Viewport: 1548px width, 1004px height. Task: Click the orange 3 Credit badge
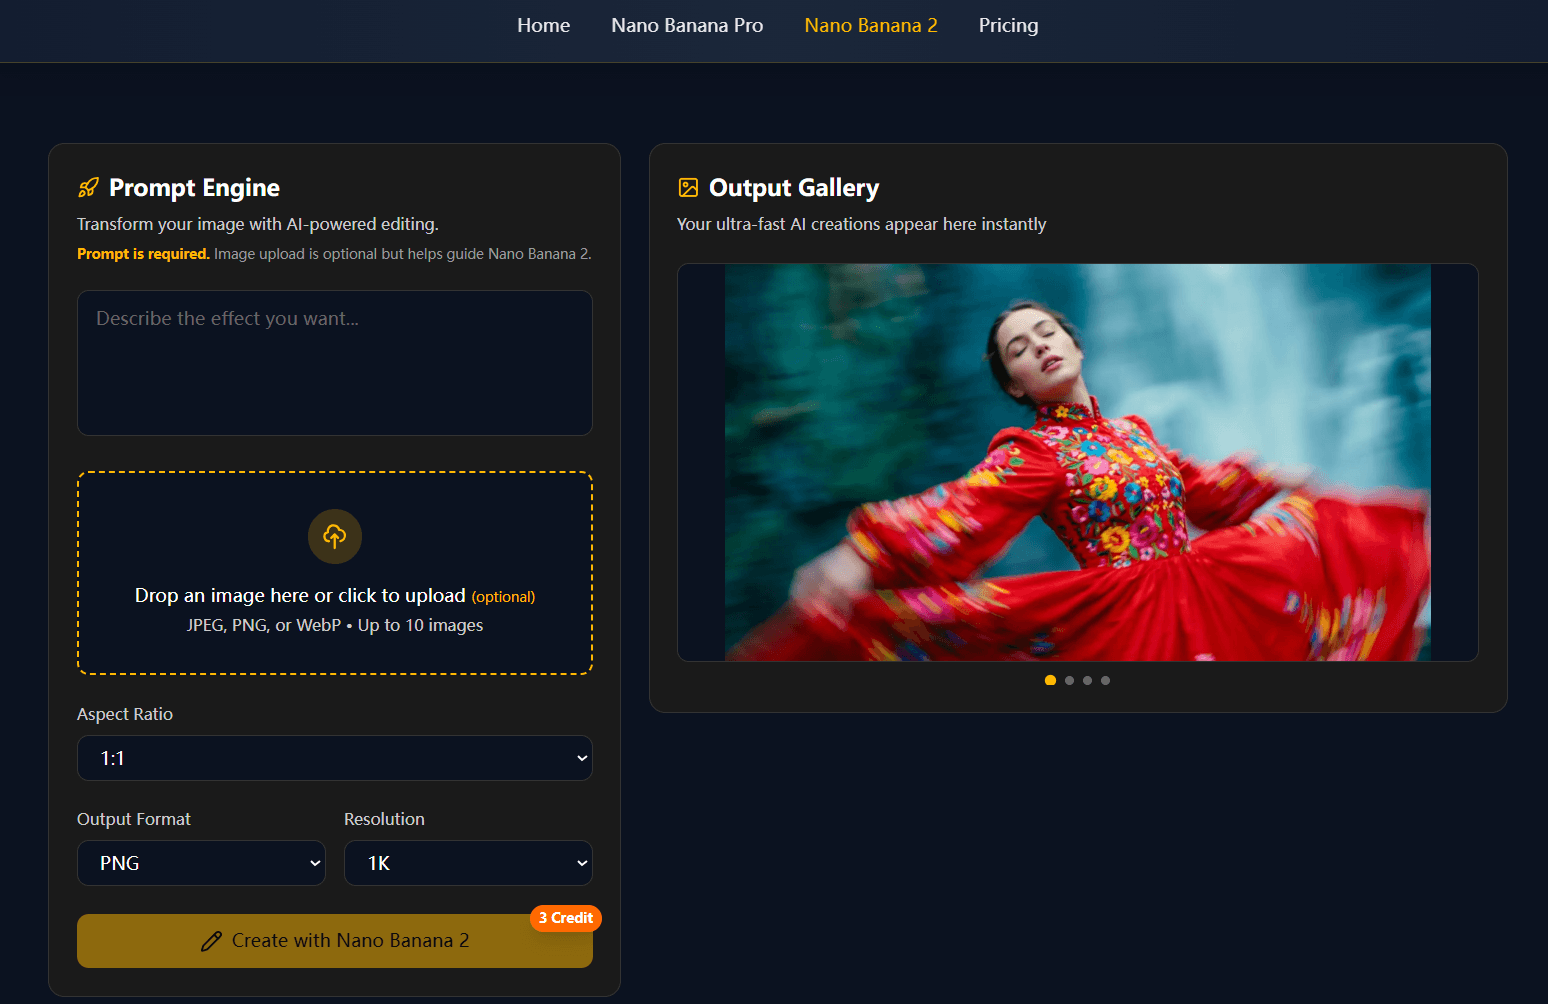(x=565, y=918)
